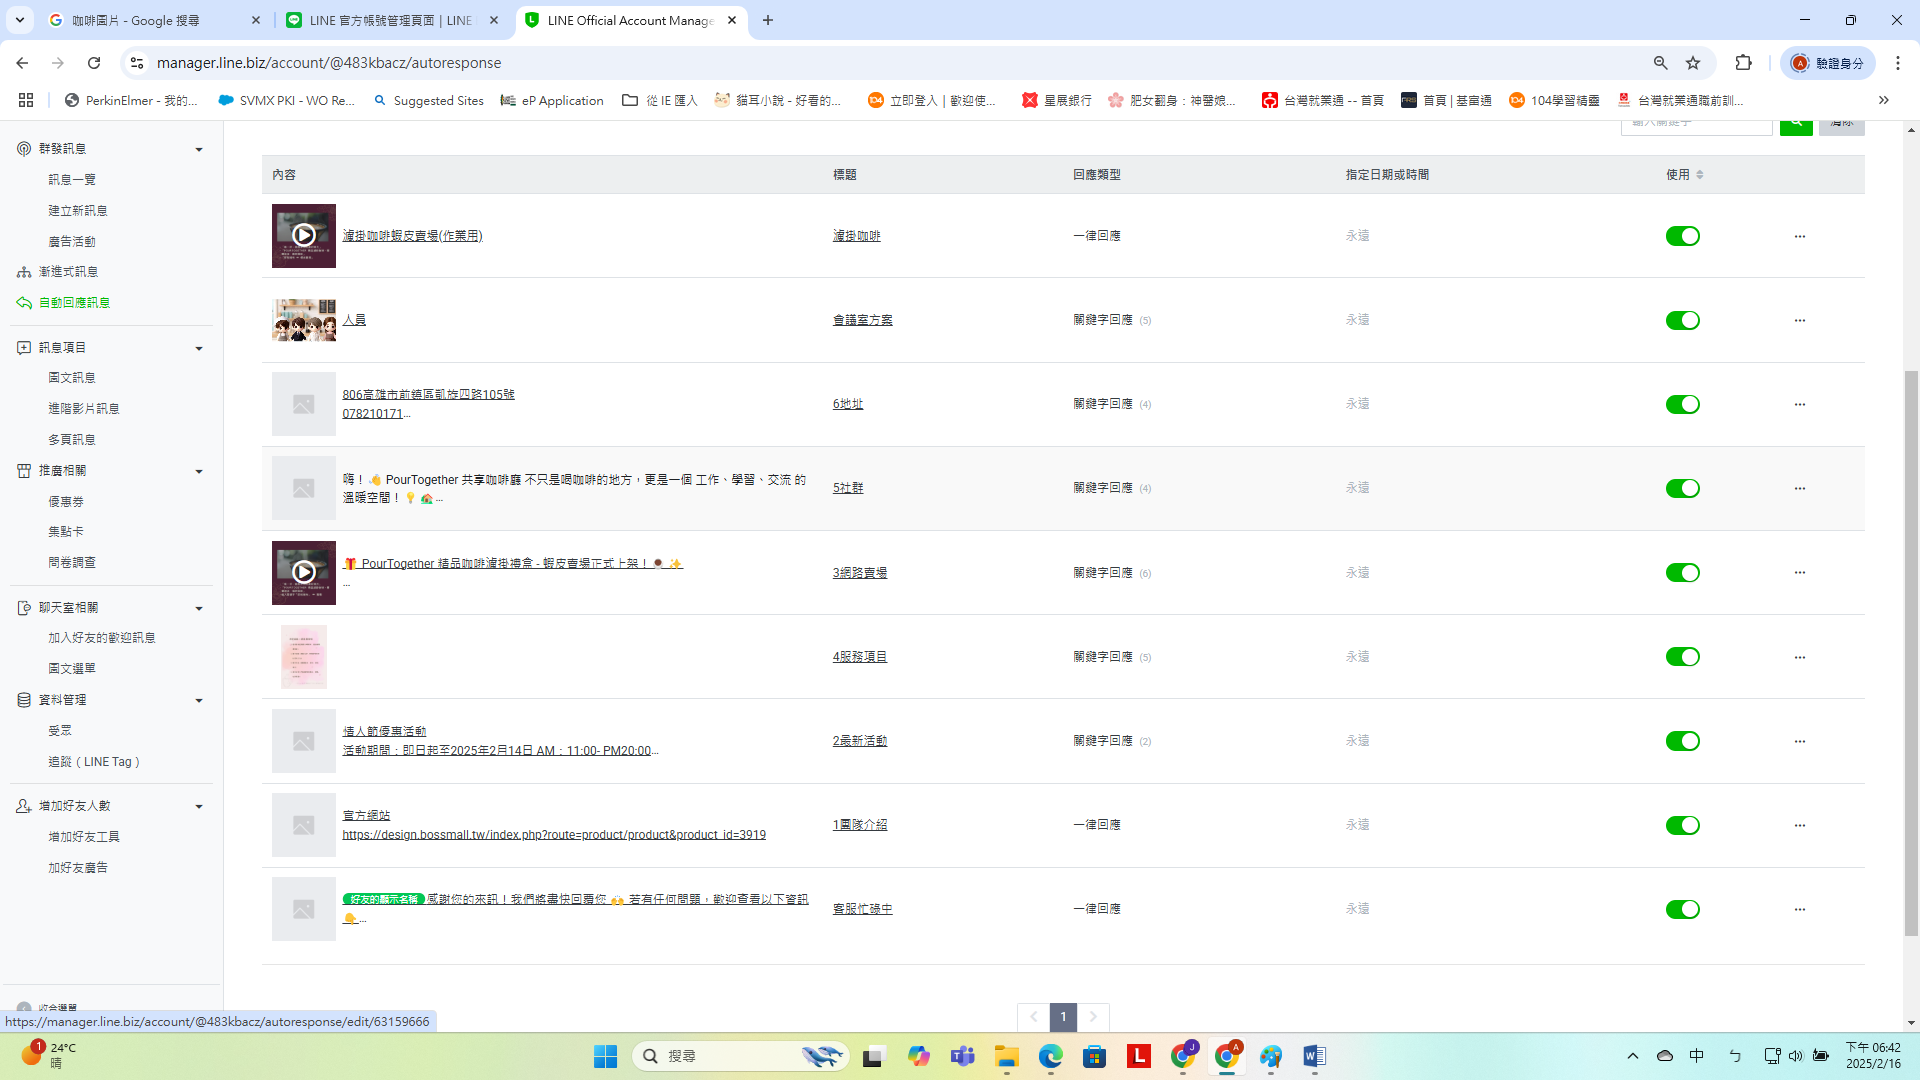Screen dimensions: 1920x1080
Task: Toggle the 4服務項目 row switch
Action: click(x=1682, y=657)
